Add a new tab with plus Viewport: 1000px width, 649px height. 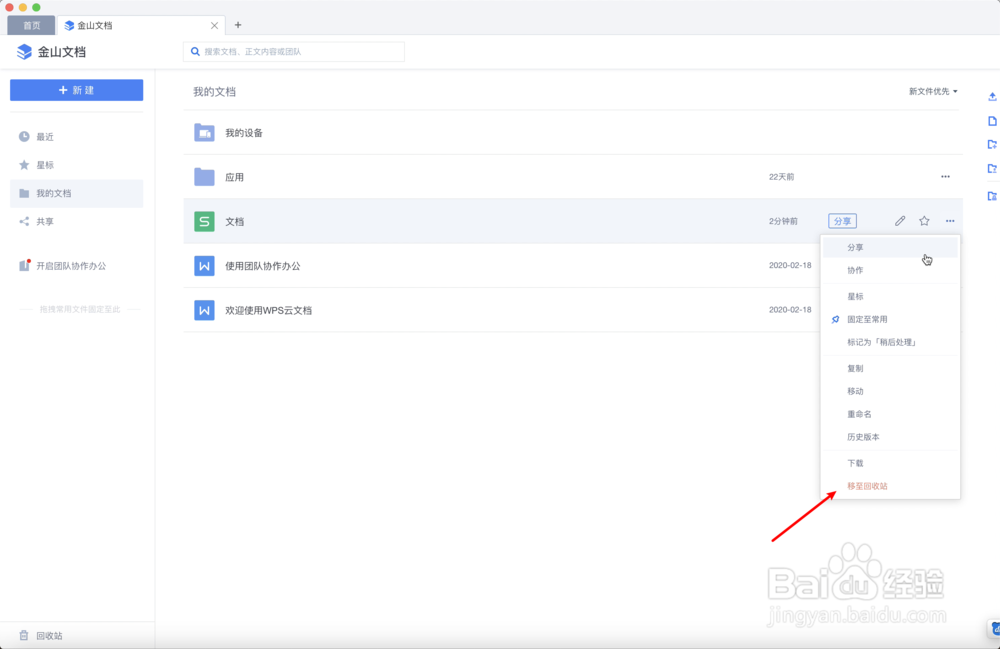(x=238, y=25)
